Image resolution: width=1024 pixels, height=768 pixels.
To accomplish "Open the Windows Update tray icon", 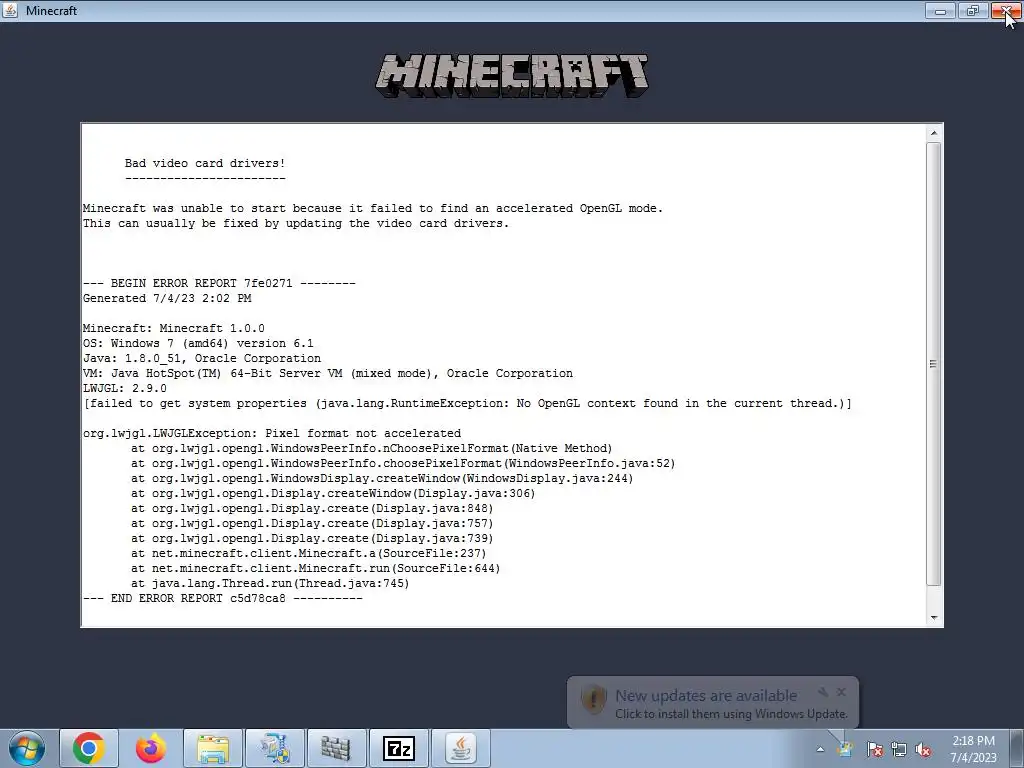I will click(846, 749).
